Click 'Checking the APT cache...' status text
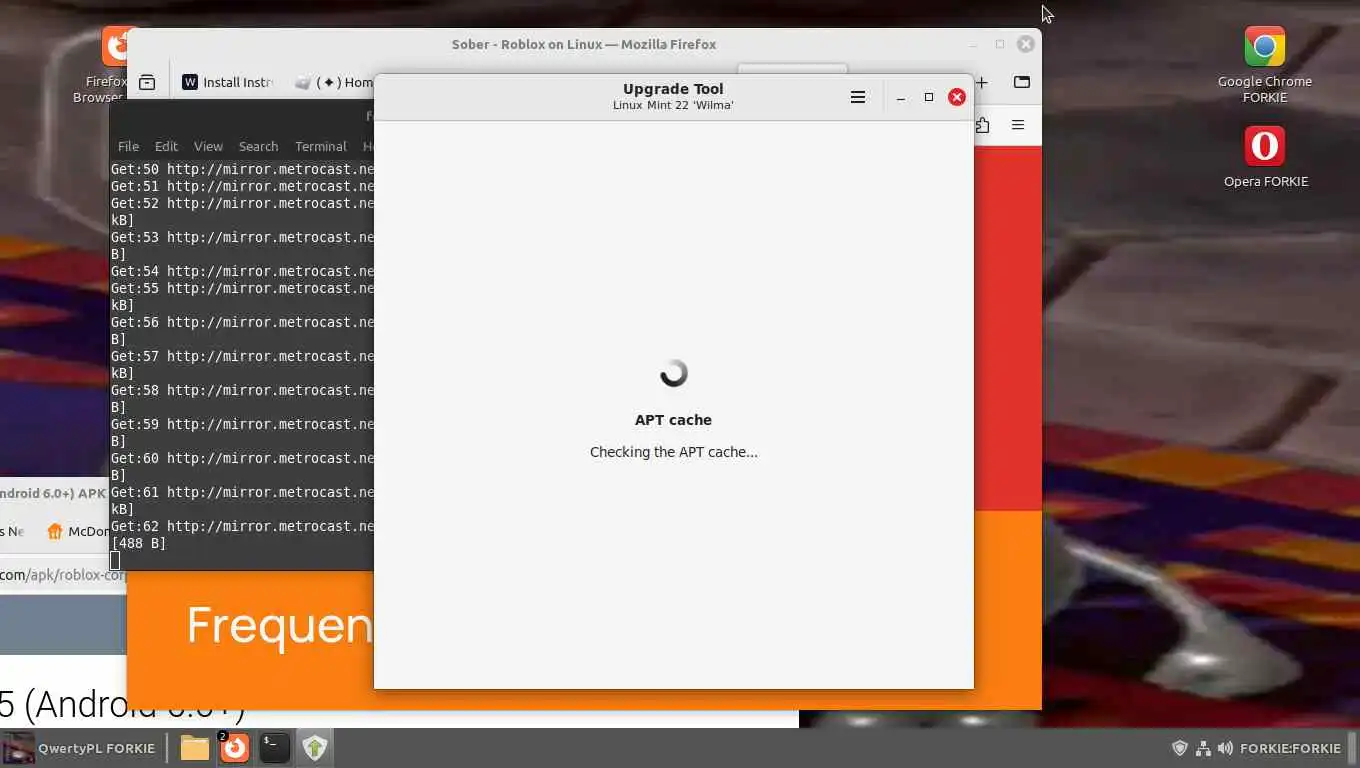The height and width of the screenshot is (768, 1360). click(673, 452)
